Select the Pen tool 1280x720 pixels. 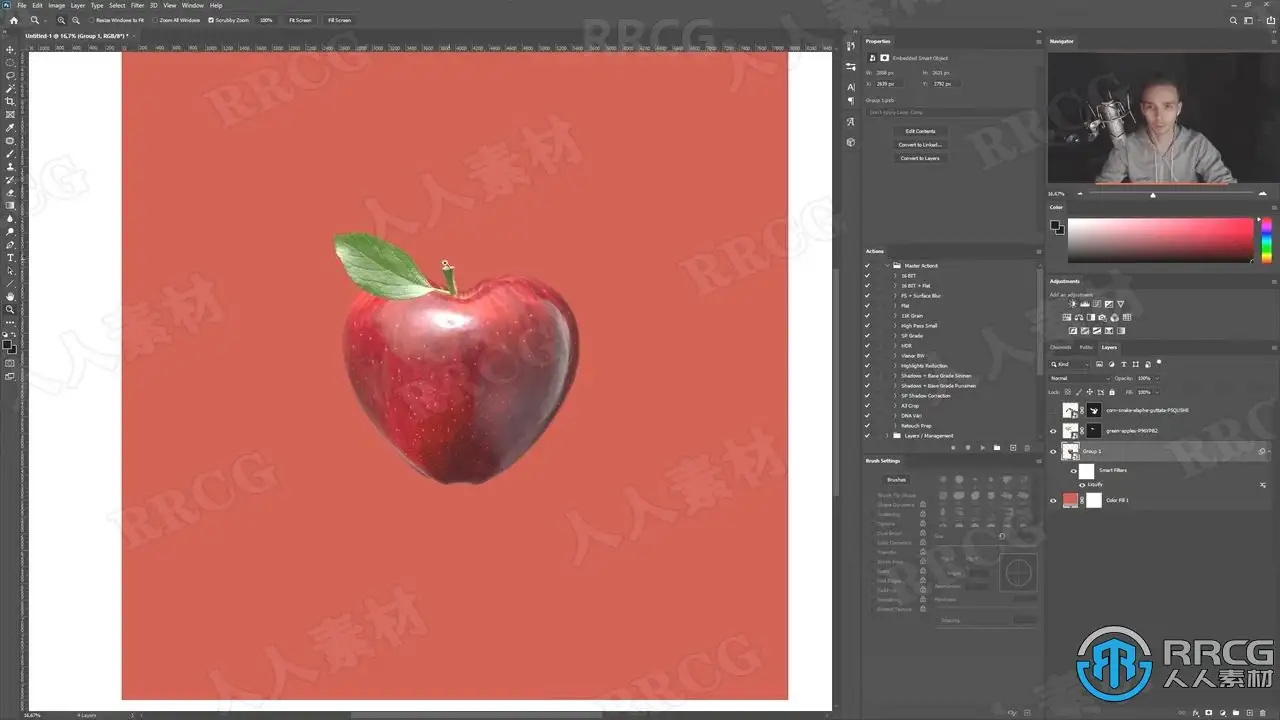click(10, 244)
